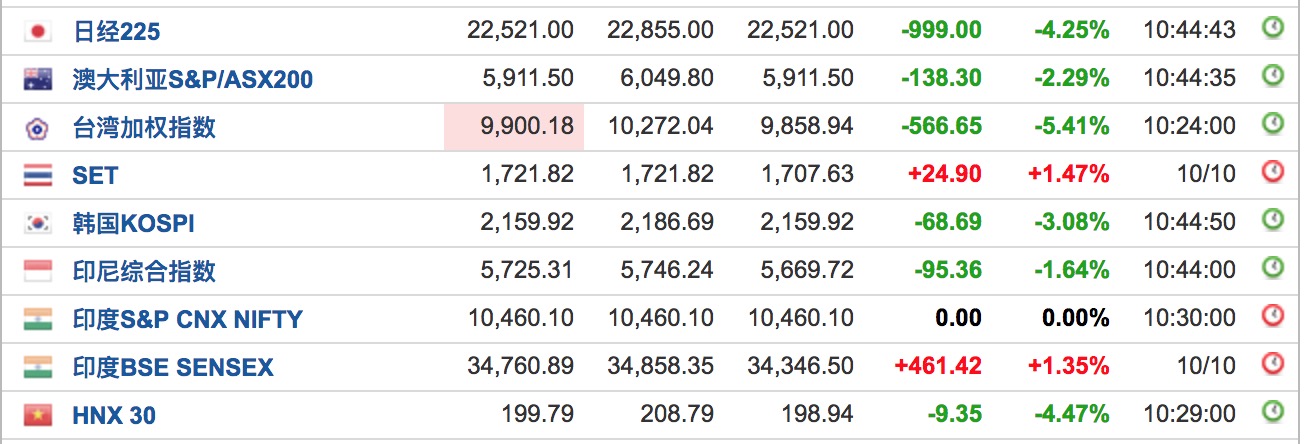Click the Australia flag icon
Viewport: 1304px width, 444px height.
pos(38,79)
